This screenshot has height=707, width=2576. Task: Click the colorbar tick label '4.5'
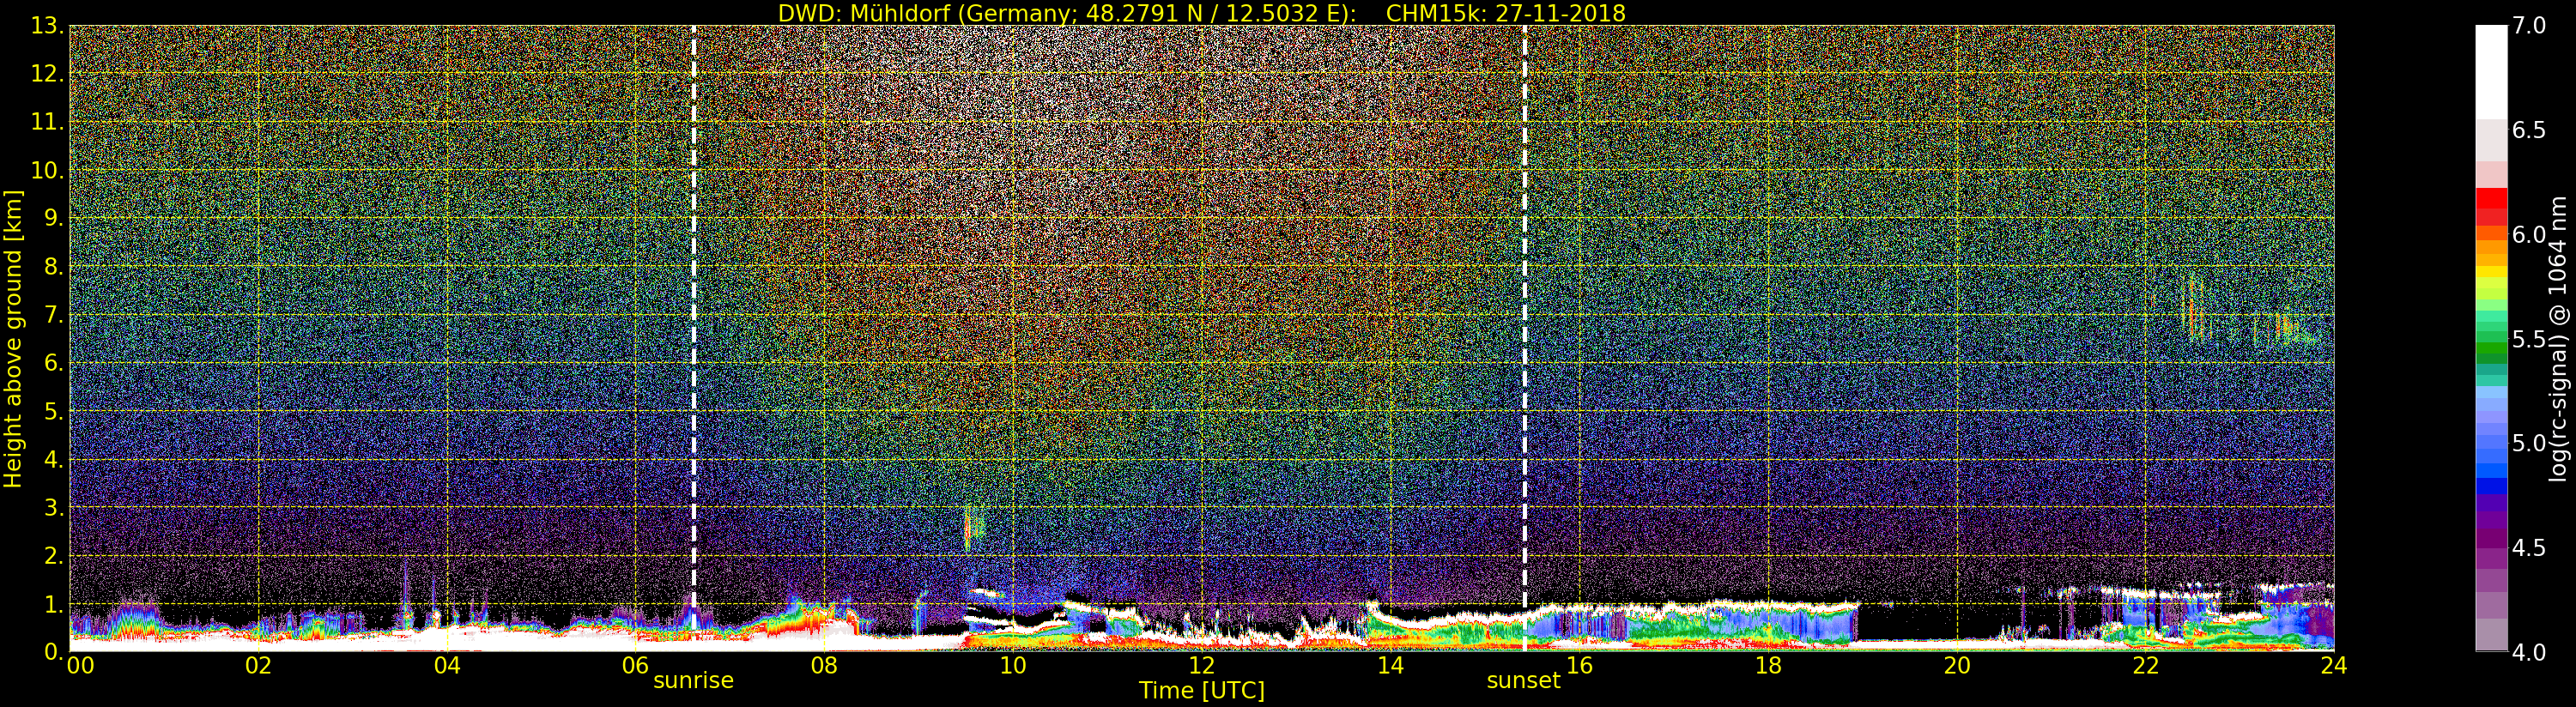2529,548
